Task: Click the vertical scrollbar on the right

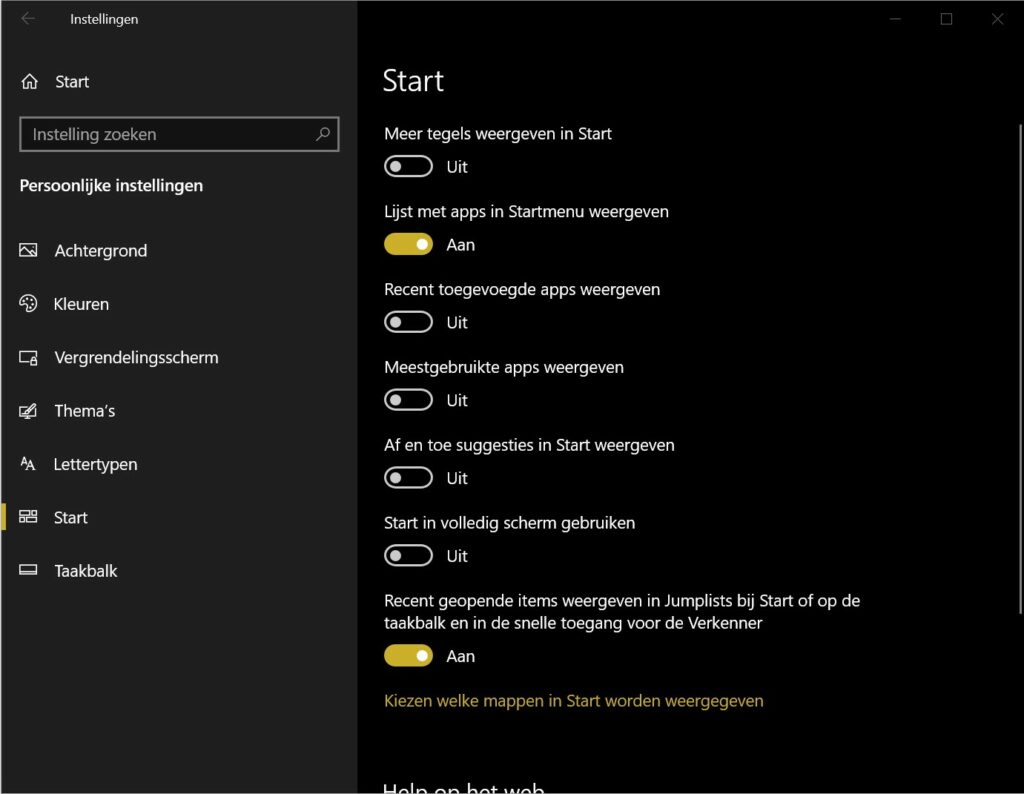Action: (x=1020, y=369)
